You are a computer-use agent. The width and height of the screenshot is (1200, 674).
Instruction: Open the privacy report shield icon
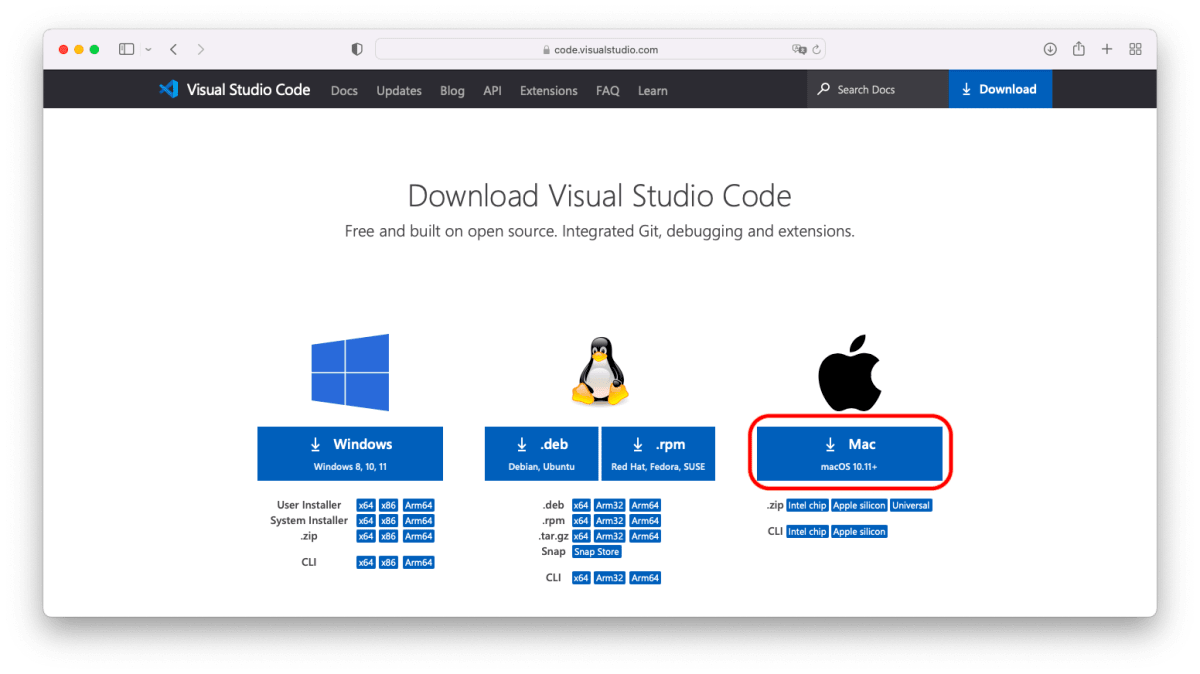(357, 49)
